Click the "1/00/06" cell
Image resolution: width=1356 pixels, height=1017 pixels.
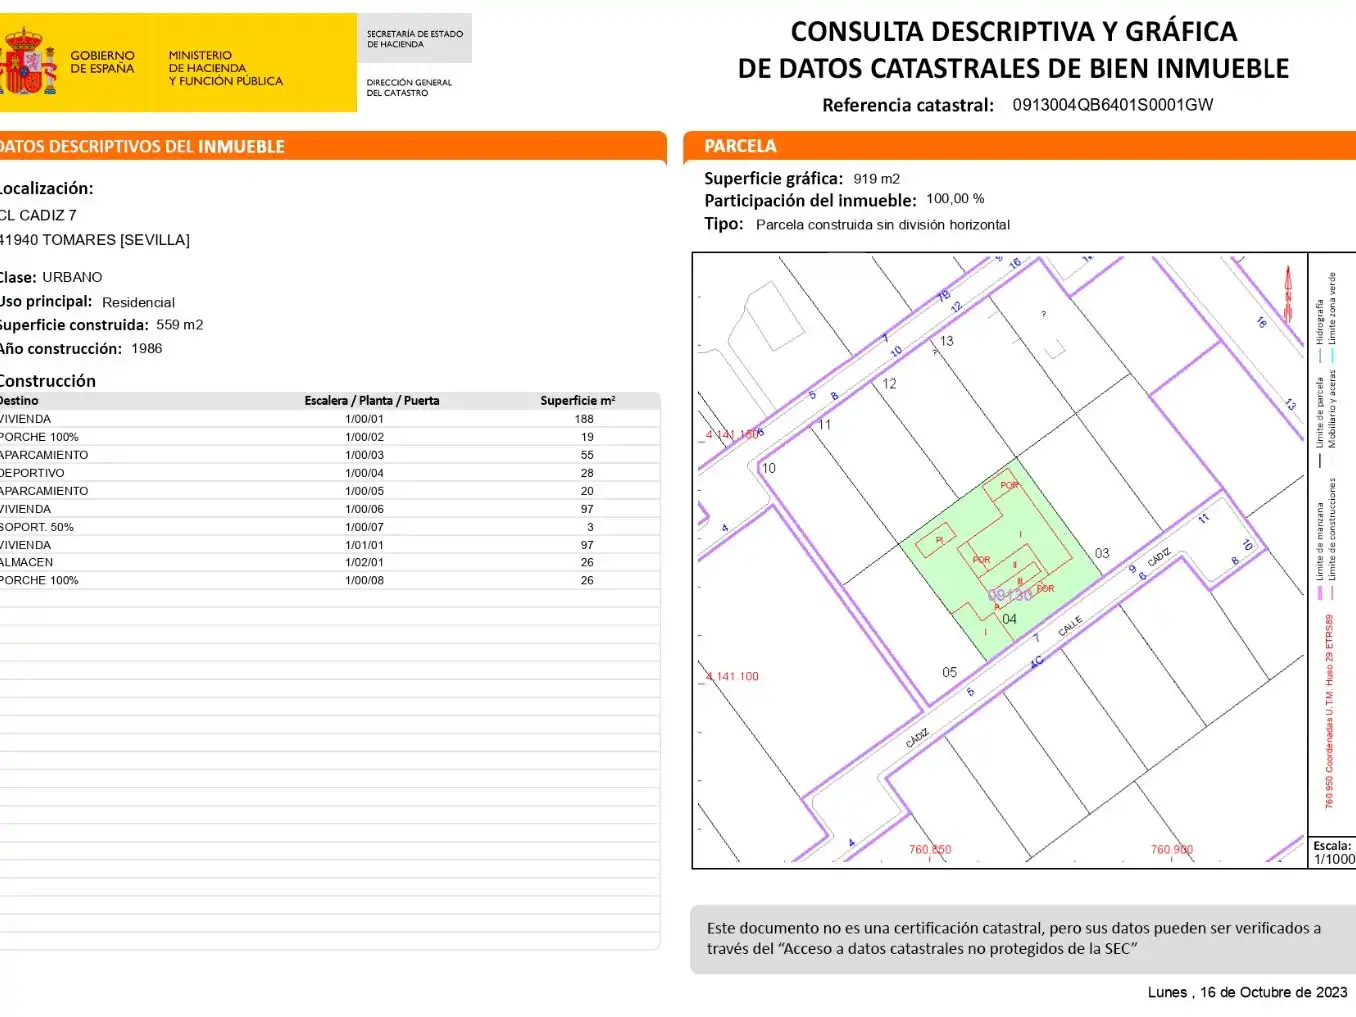point(365,509)
